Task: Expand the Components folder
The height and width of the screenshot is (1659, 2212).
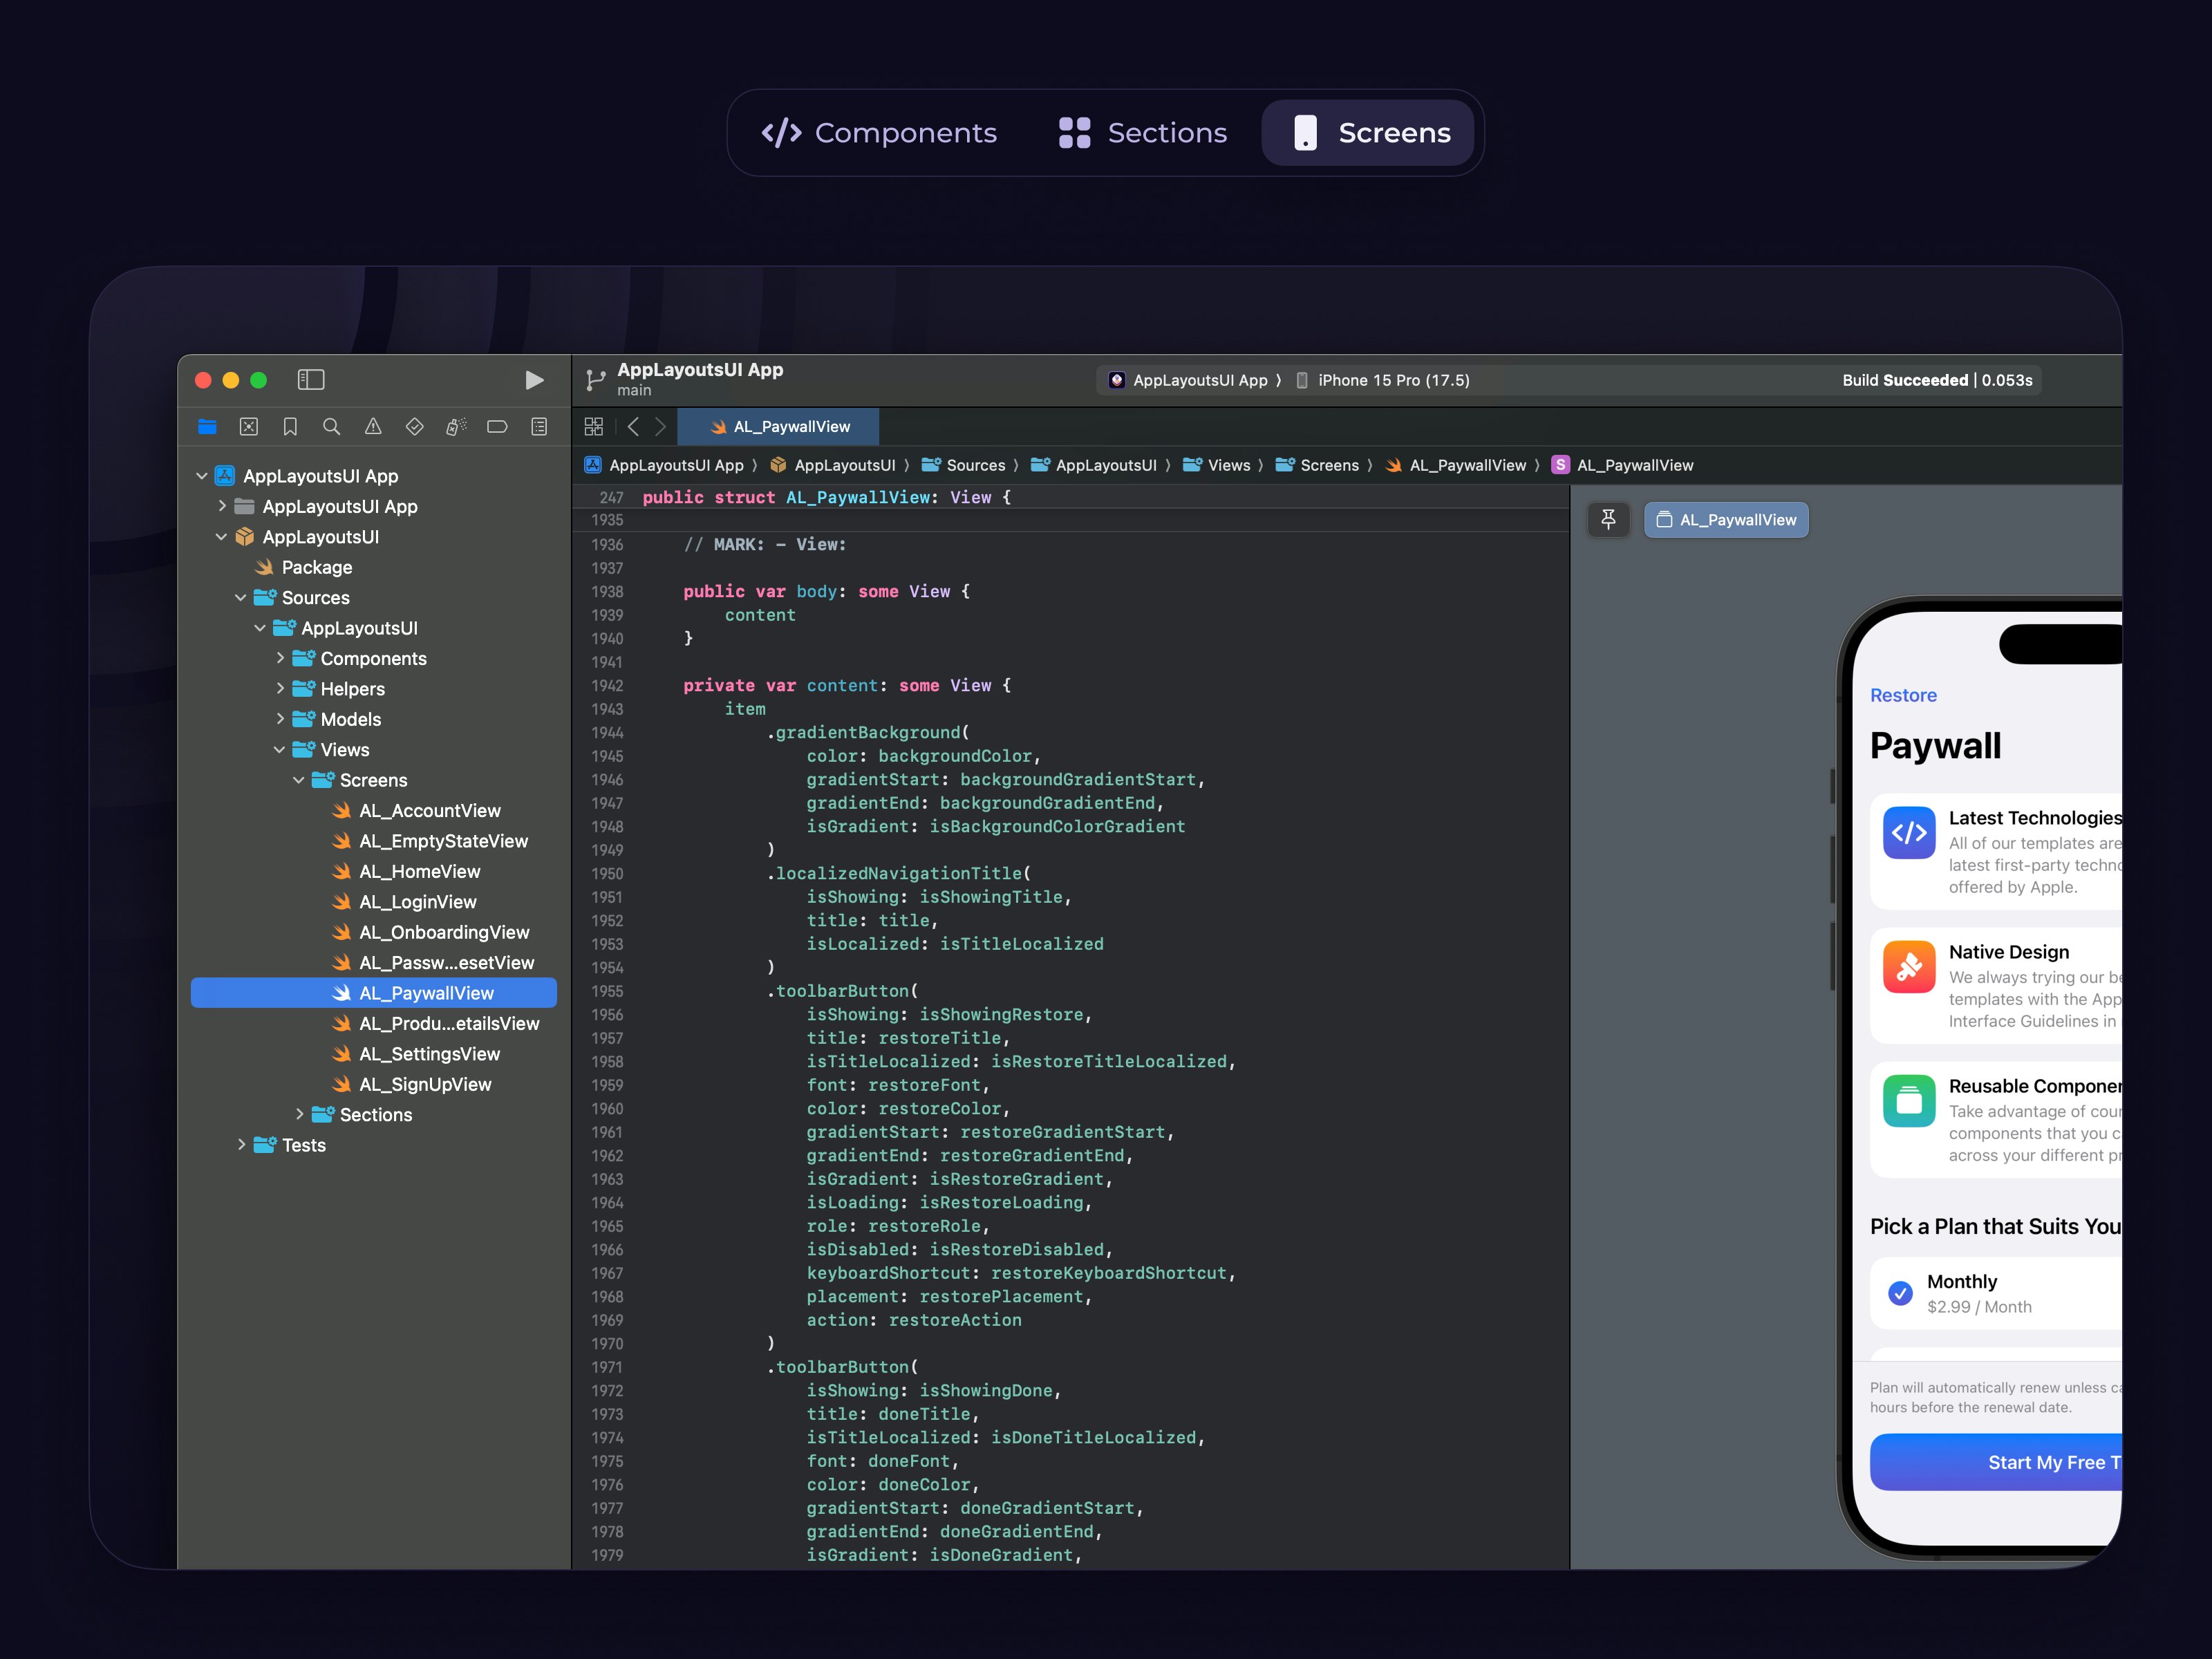Action: pyautogui.click(x=280, y=658)
